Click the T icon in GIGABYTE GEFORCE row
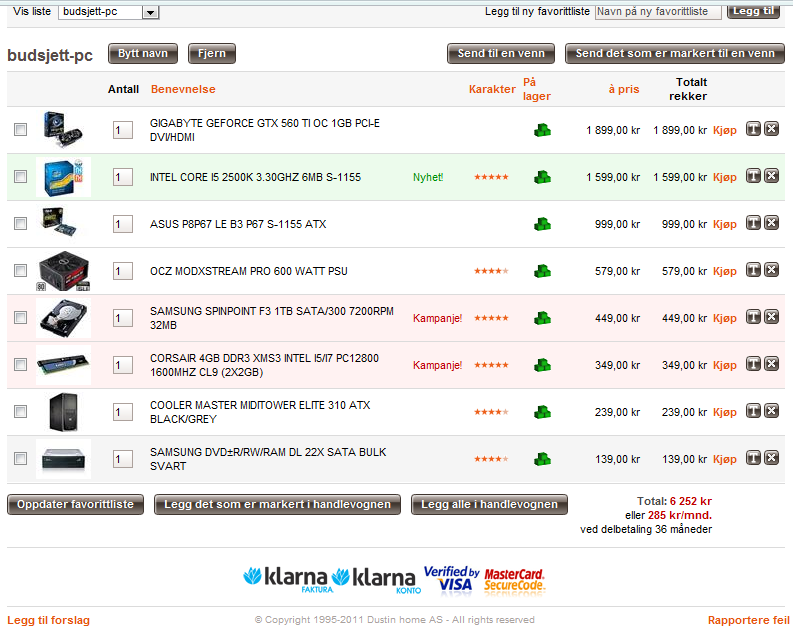 [753, 129]
